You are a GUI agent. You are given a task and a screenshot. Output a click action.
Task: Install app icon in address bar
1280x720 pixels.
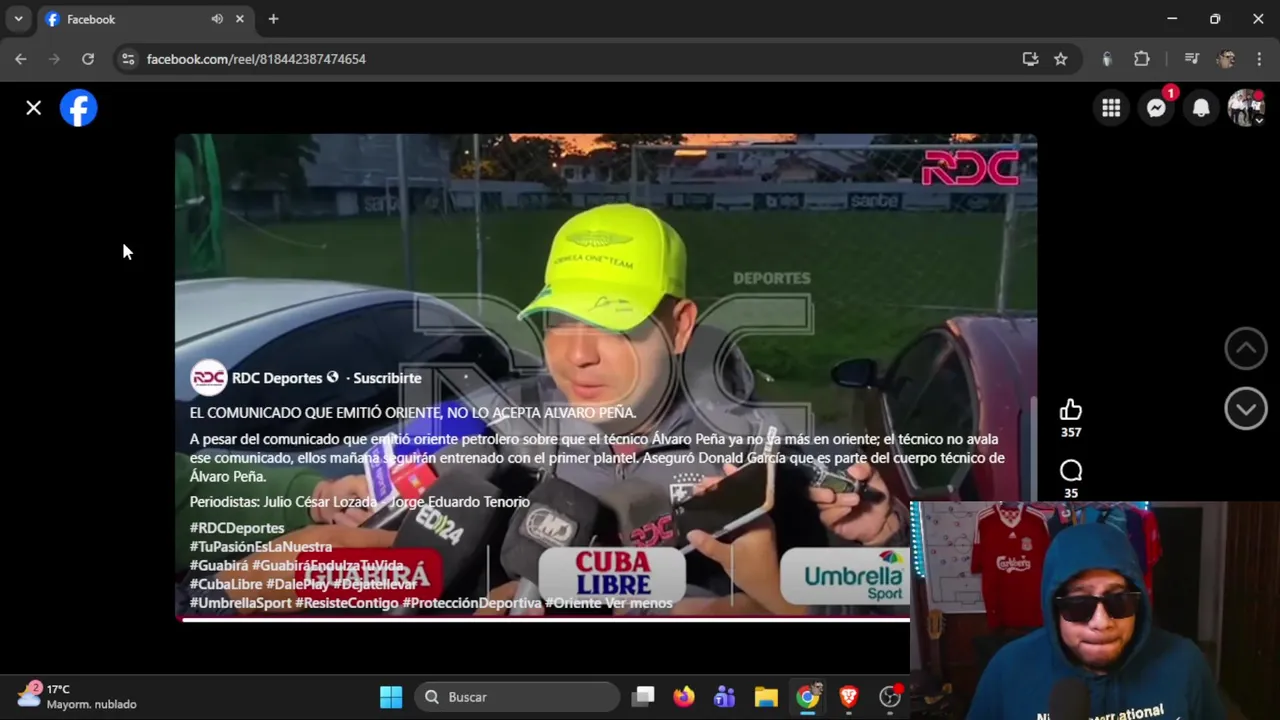pyautogui.click(x=1030, y=59)
